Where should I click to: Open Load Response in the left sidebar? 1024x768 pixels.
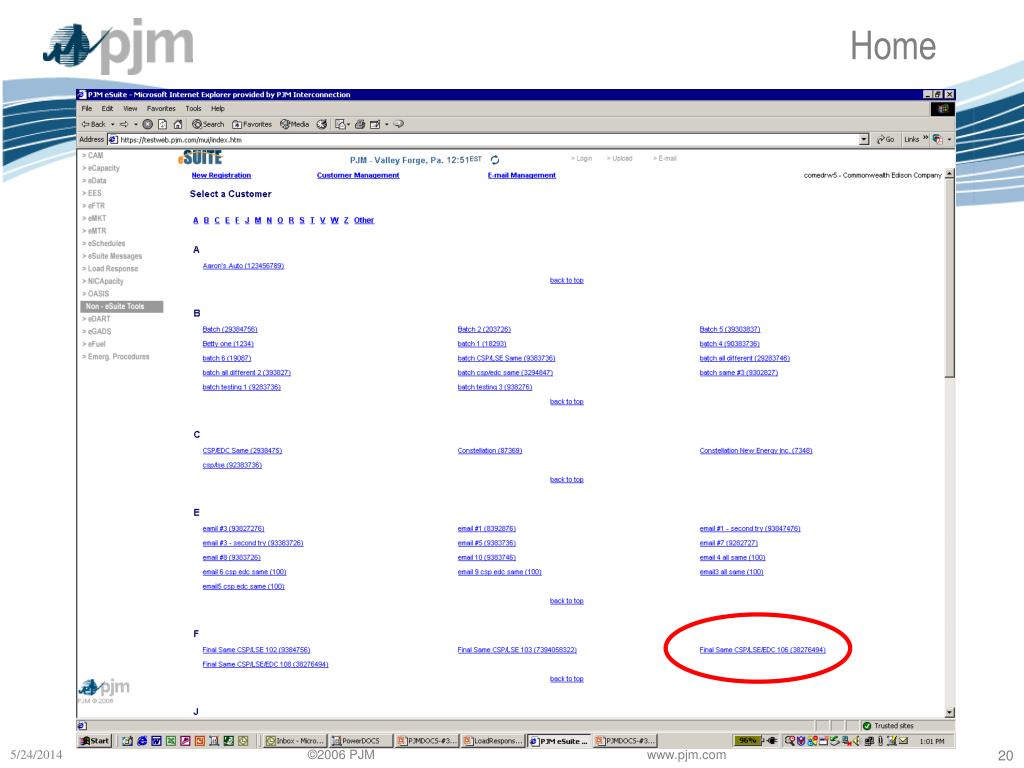pyautogui.click(x=110, y=268)
